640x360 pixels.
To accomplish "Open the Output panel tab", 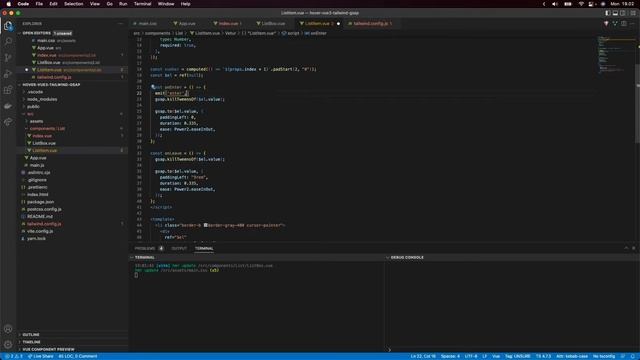I will (x=179, y=248).
